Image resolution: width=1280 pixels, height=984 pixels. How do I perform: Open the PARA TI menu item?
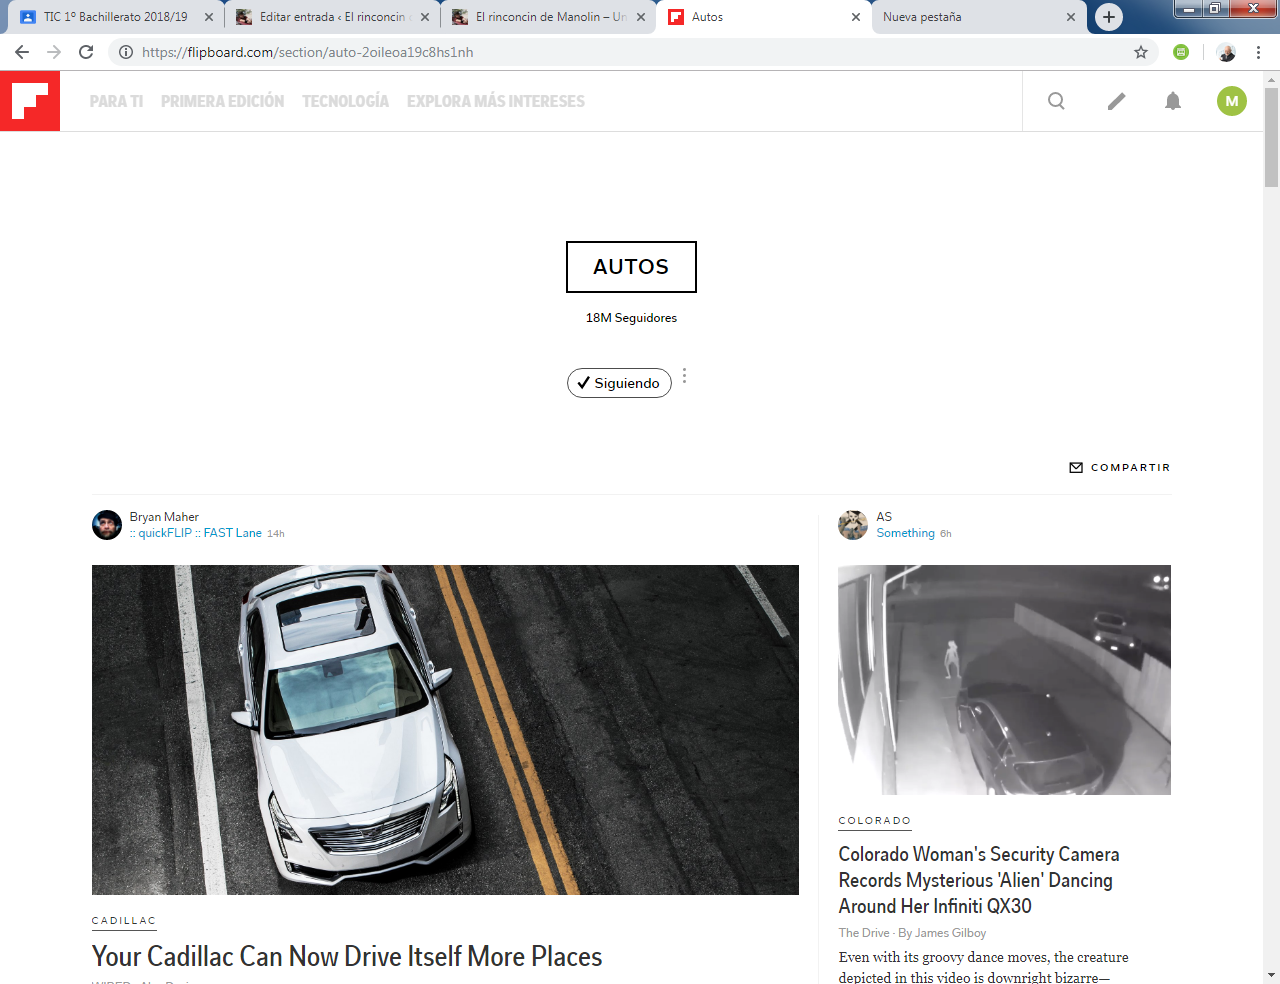point(116,101)
